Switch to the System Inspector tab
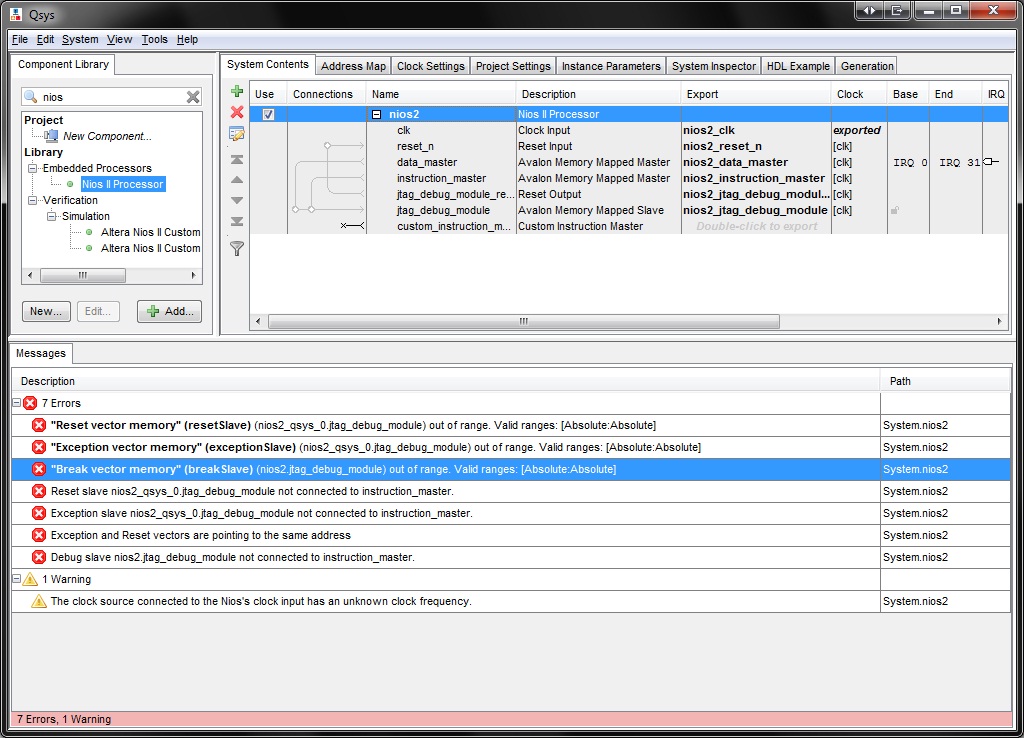This screenshot has height=738, width=1024. point(714,66)
